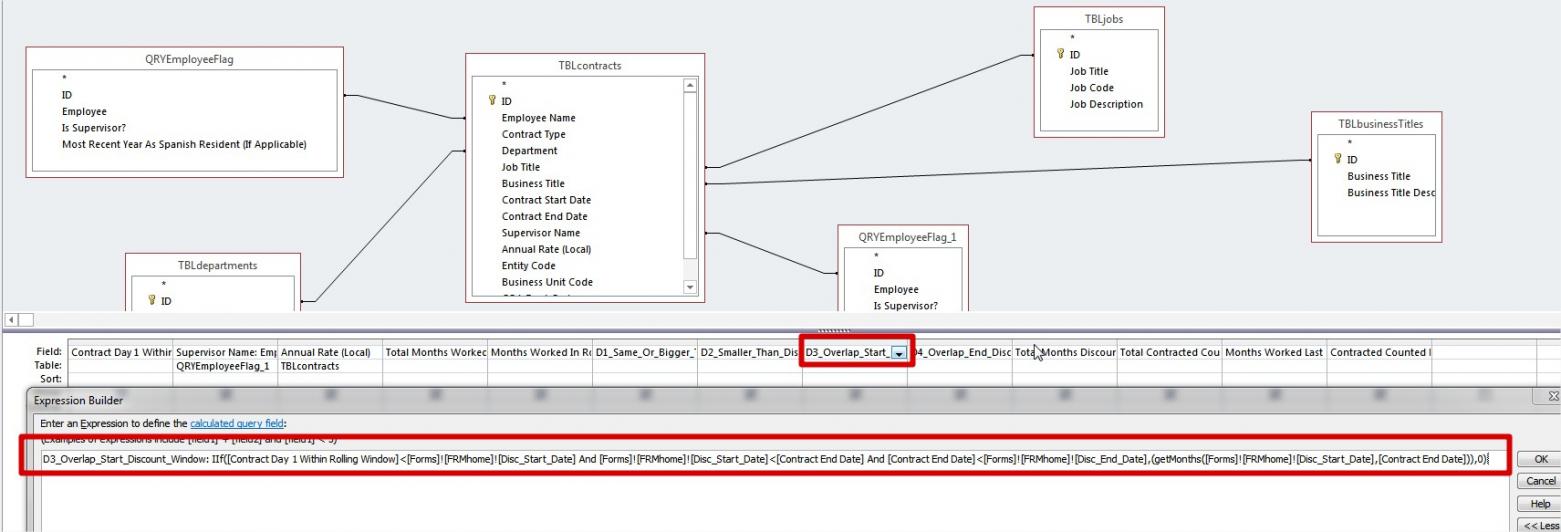Image resolution: width=1561 pixels, height=532 pixels.
Task: Select Is Supervisor? in QRYEmployeeFlag_1
Action: pos(906,306)
